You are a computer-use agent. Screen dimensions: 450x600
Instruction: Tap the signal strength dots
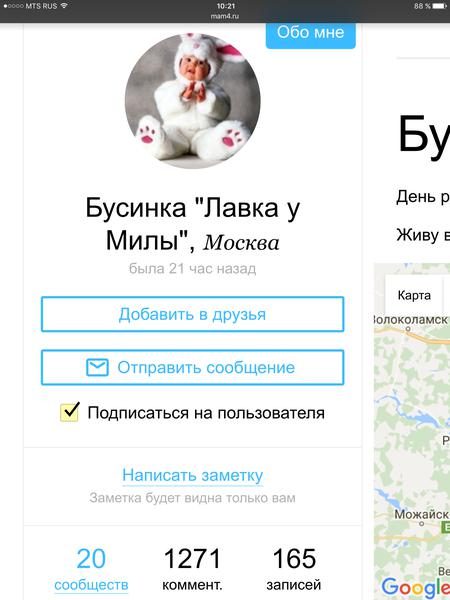[x=13, y=6]
